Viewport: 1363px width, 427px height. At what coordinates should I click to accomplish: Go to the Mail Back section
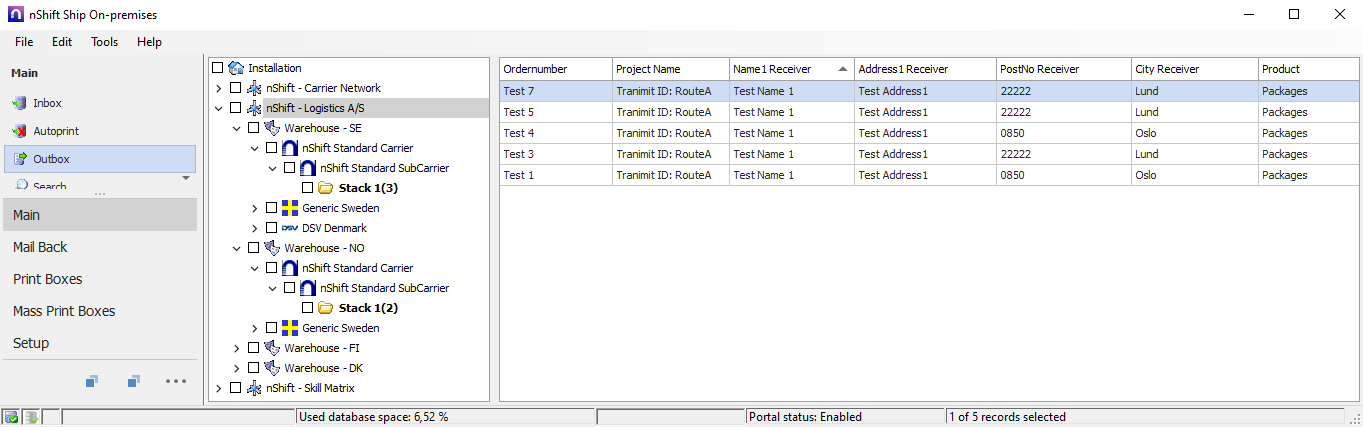pyautogui.click(x=40, y=247)
